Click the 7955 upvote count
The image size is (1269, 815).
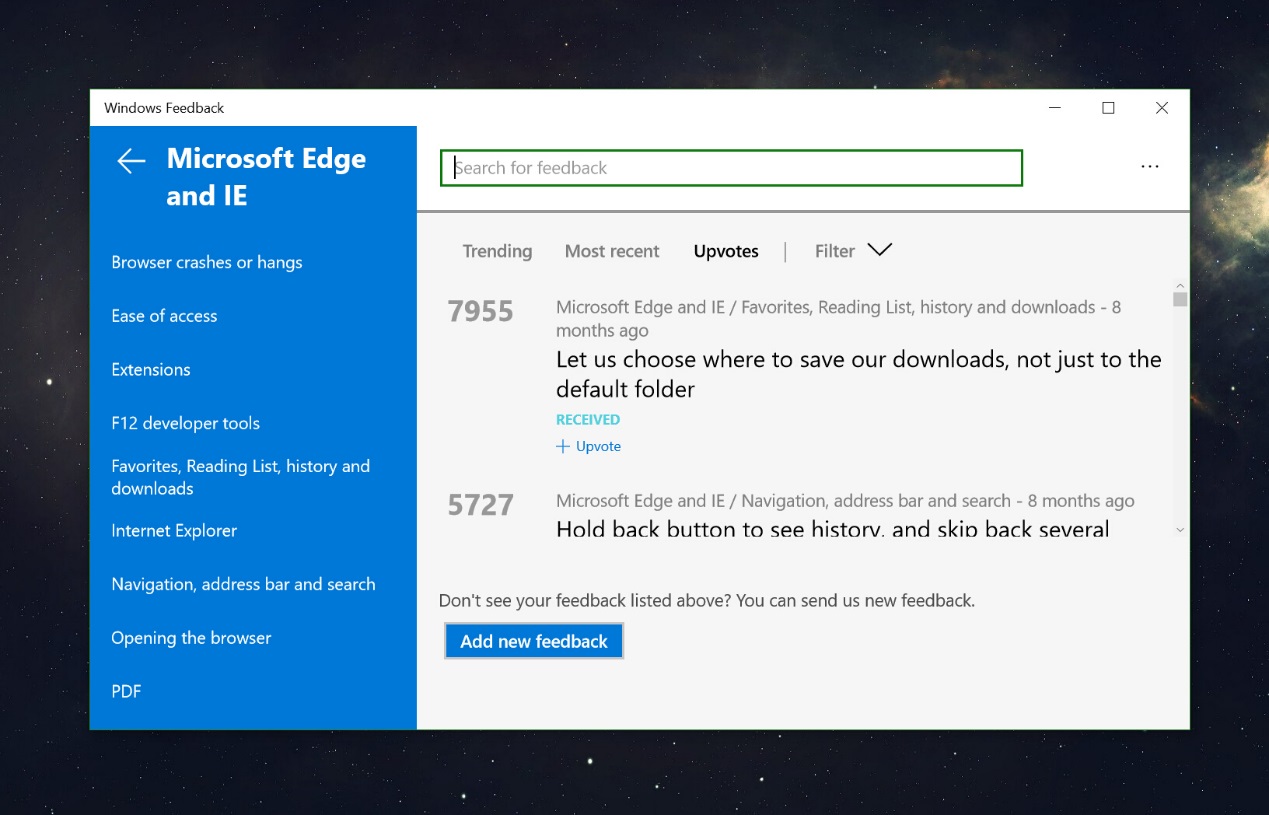[x=480, y=311]
